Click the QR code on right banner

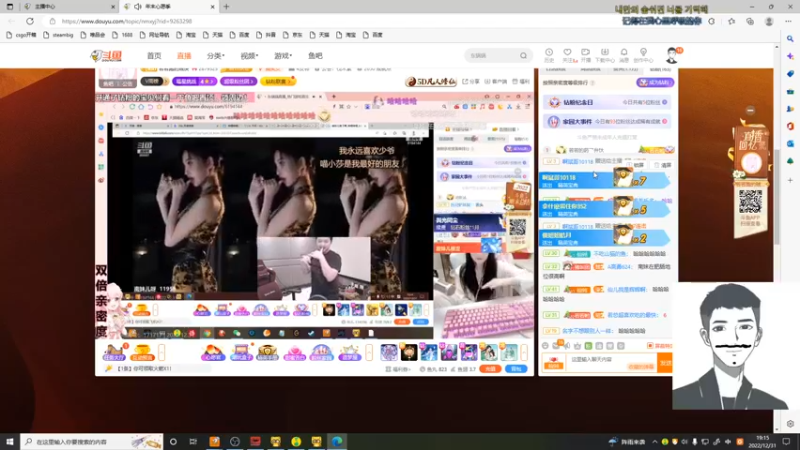click(x=751, y=202)
